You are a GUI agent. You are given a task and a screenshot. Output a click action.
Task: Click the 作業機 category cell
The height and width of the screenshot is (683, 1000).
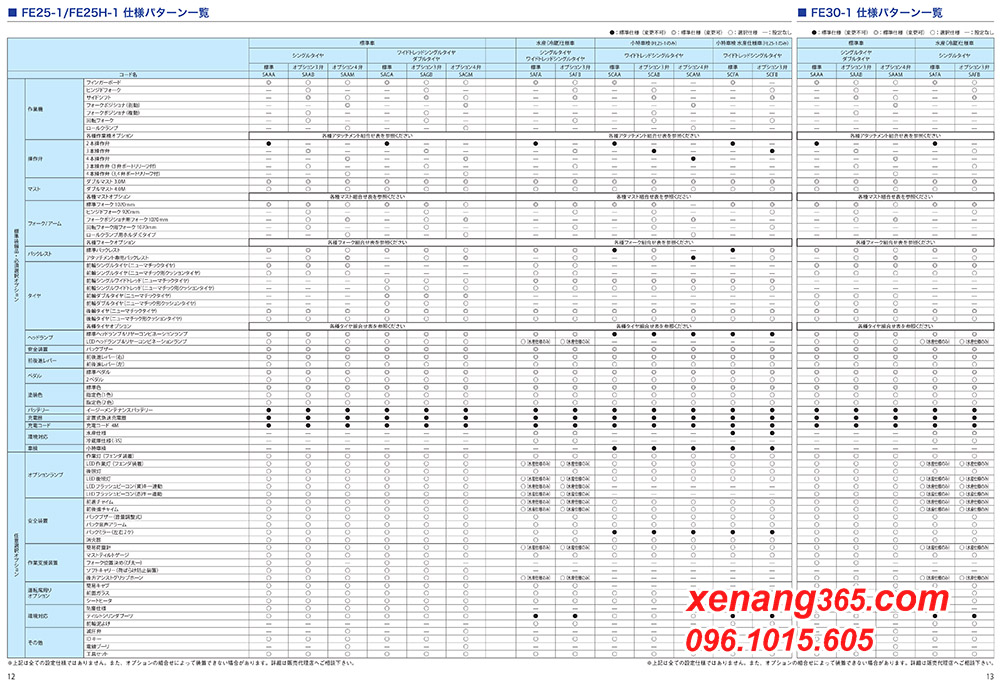click(x=54, y=109)
